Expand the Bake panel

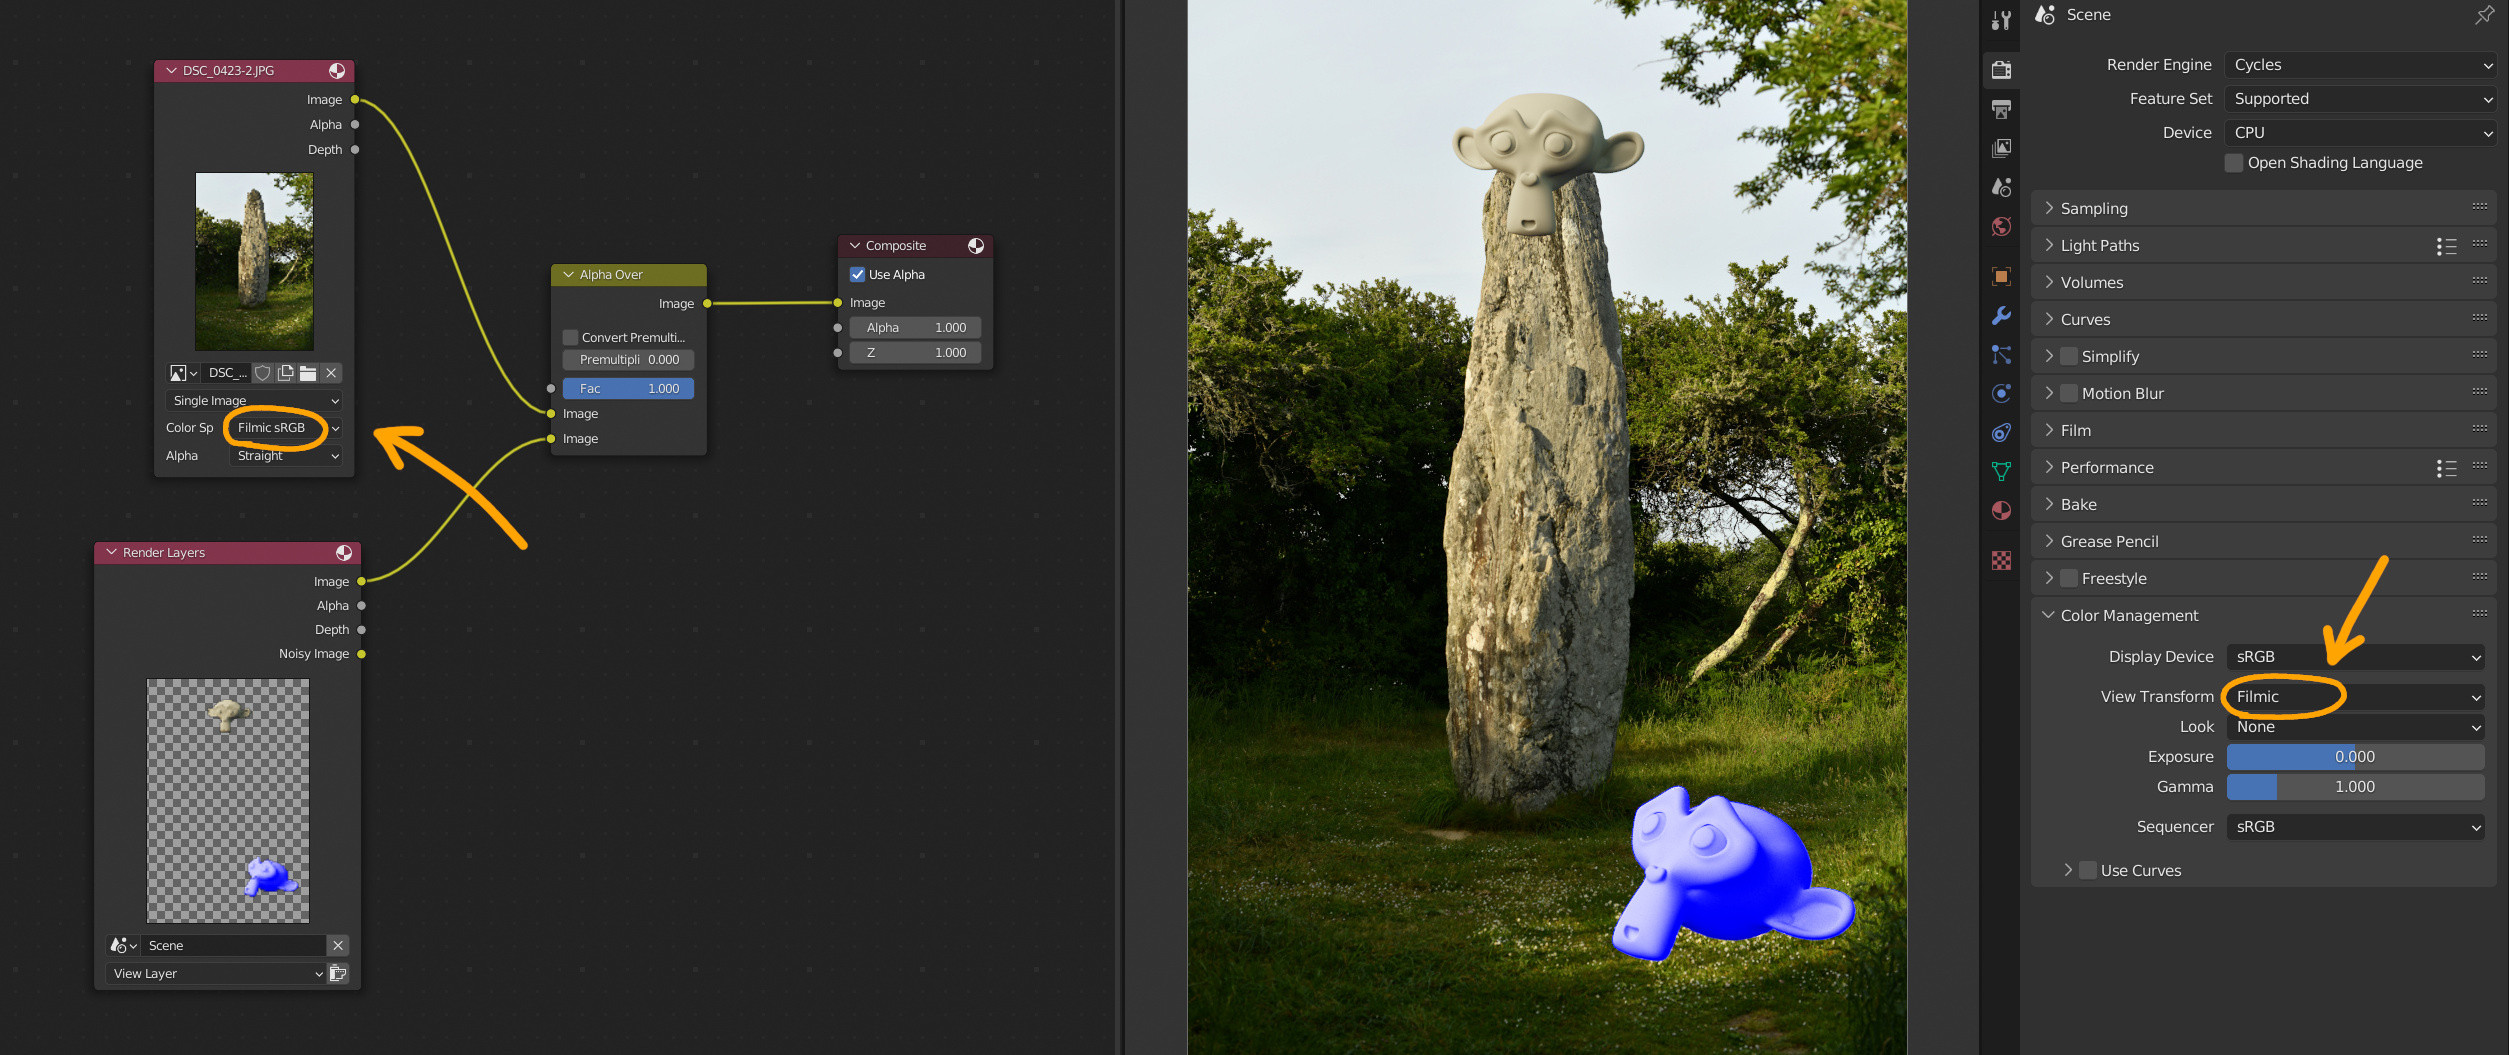click(x=2264, y=505)
